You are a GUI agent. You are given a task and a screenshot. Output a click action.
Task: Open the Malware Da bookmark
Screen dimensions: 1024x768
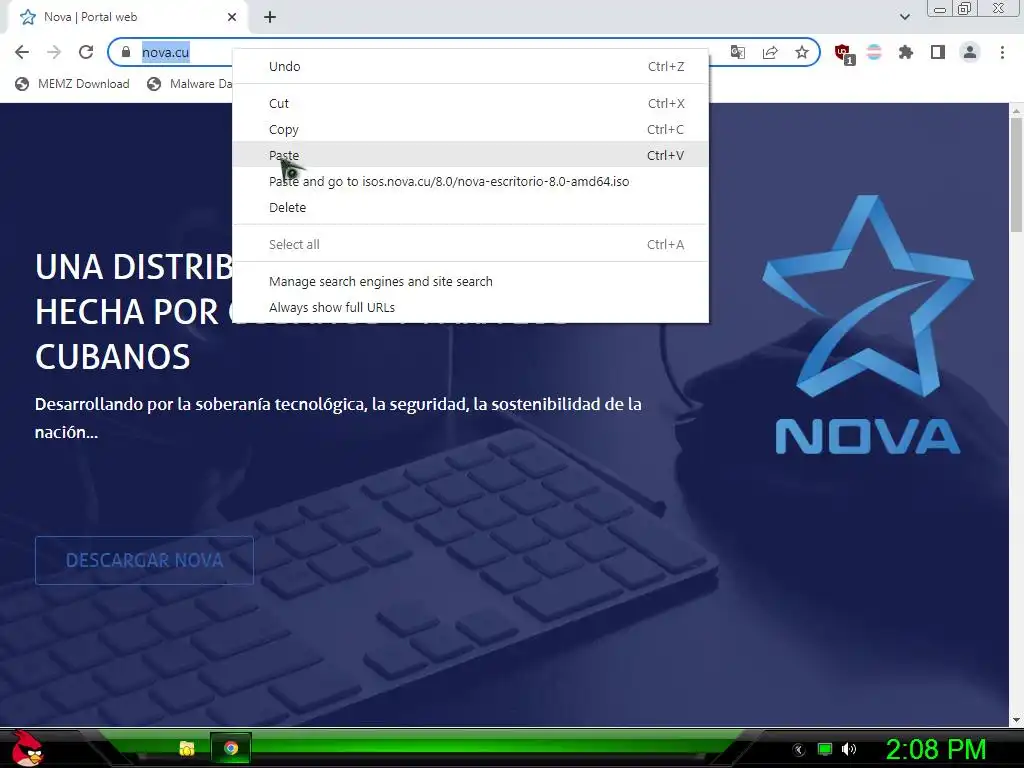tap(189, 84)
